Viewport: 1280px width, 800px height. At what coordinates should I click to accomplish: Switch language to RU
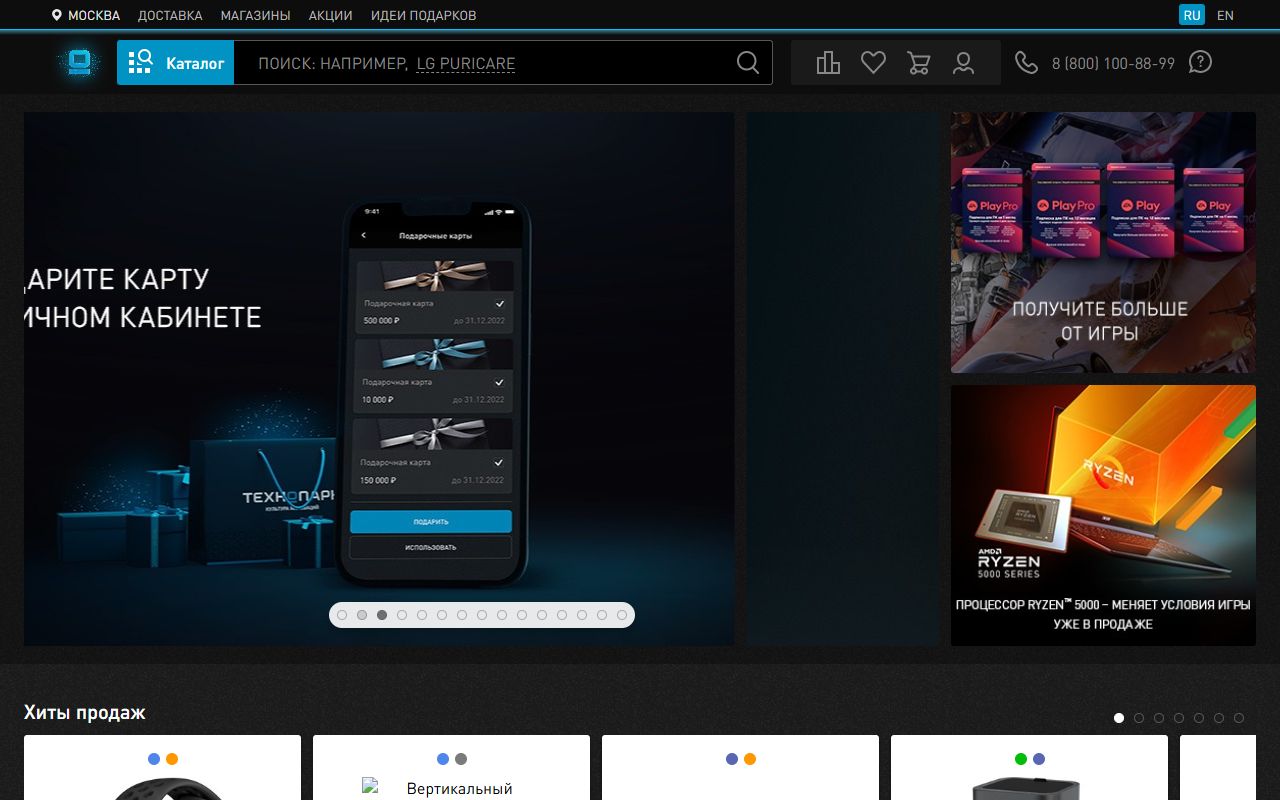tap(1192, 15)
